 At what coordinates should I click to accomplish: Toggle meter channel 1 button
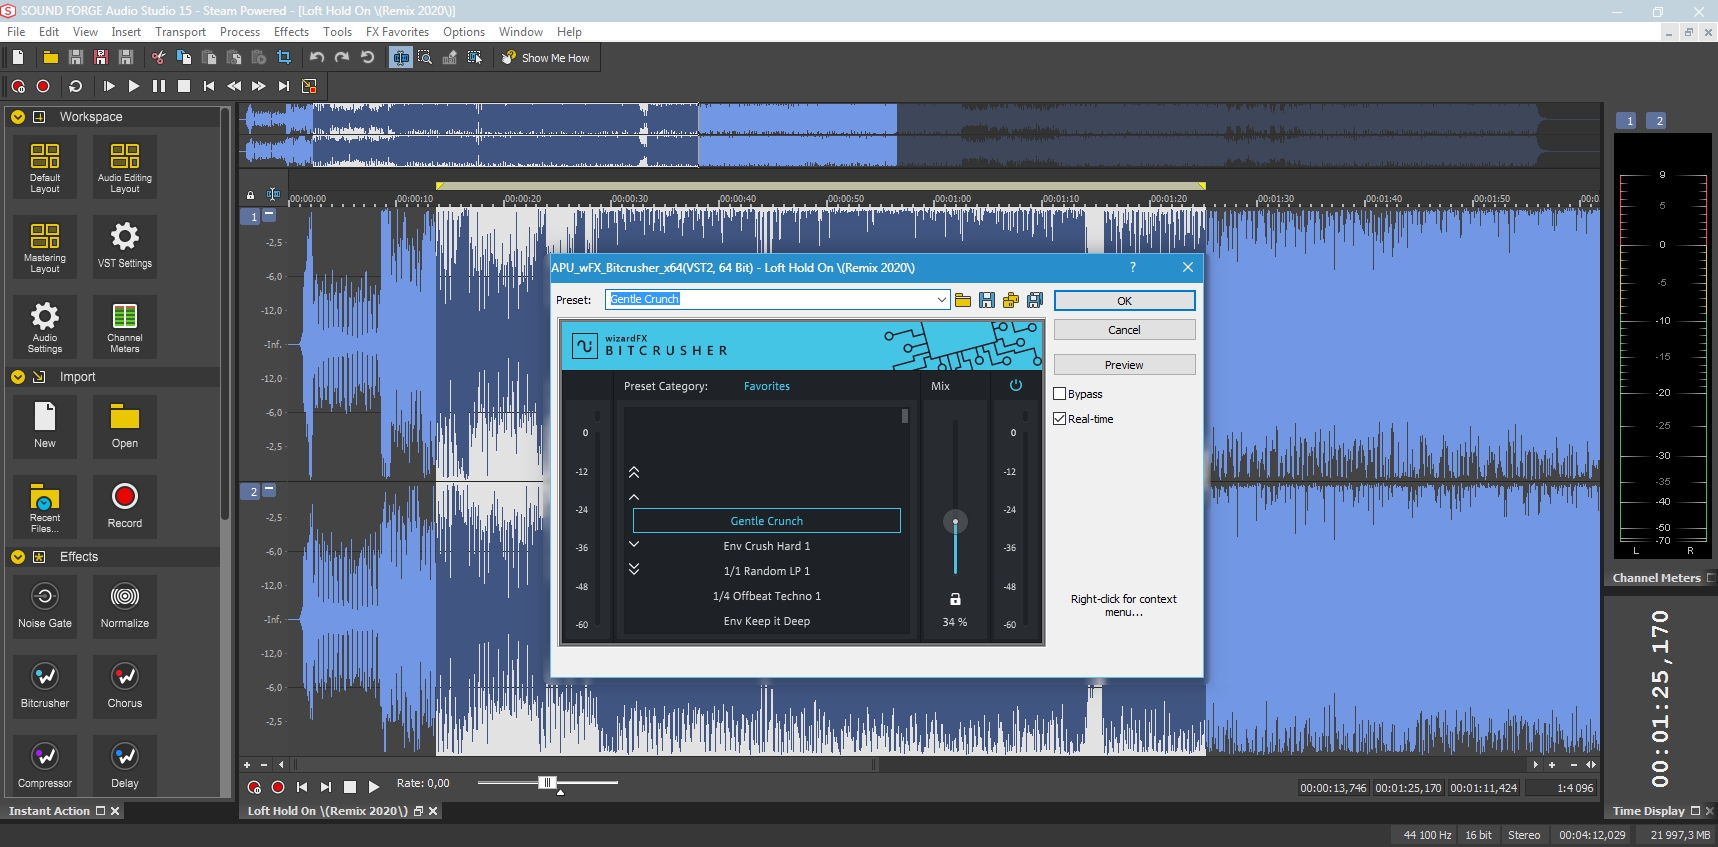pos(1629,121)
